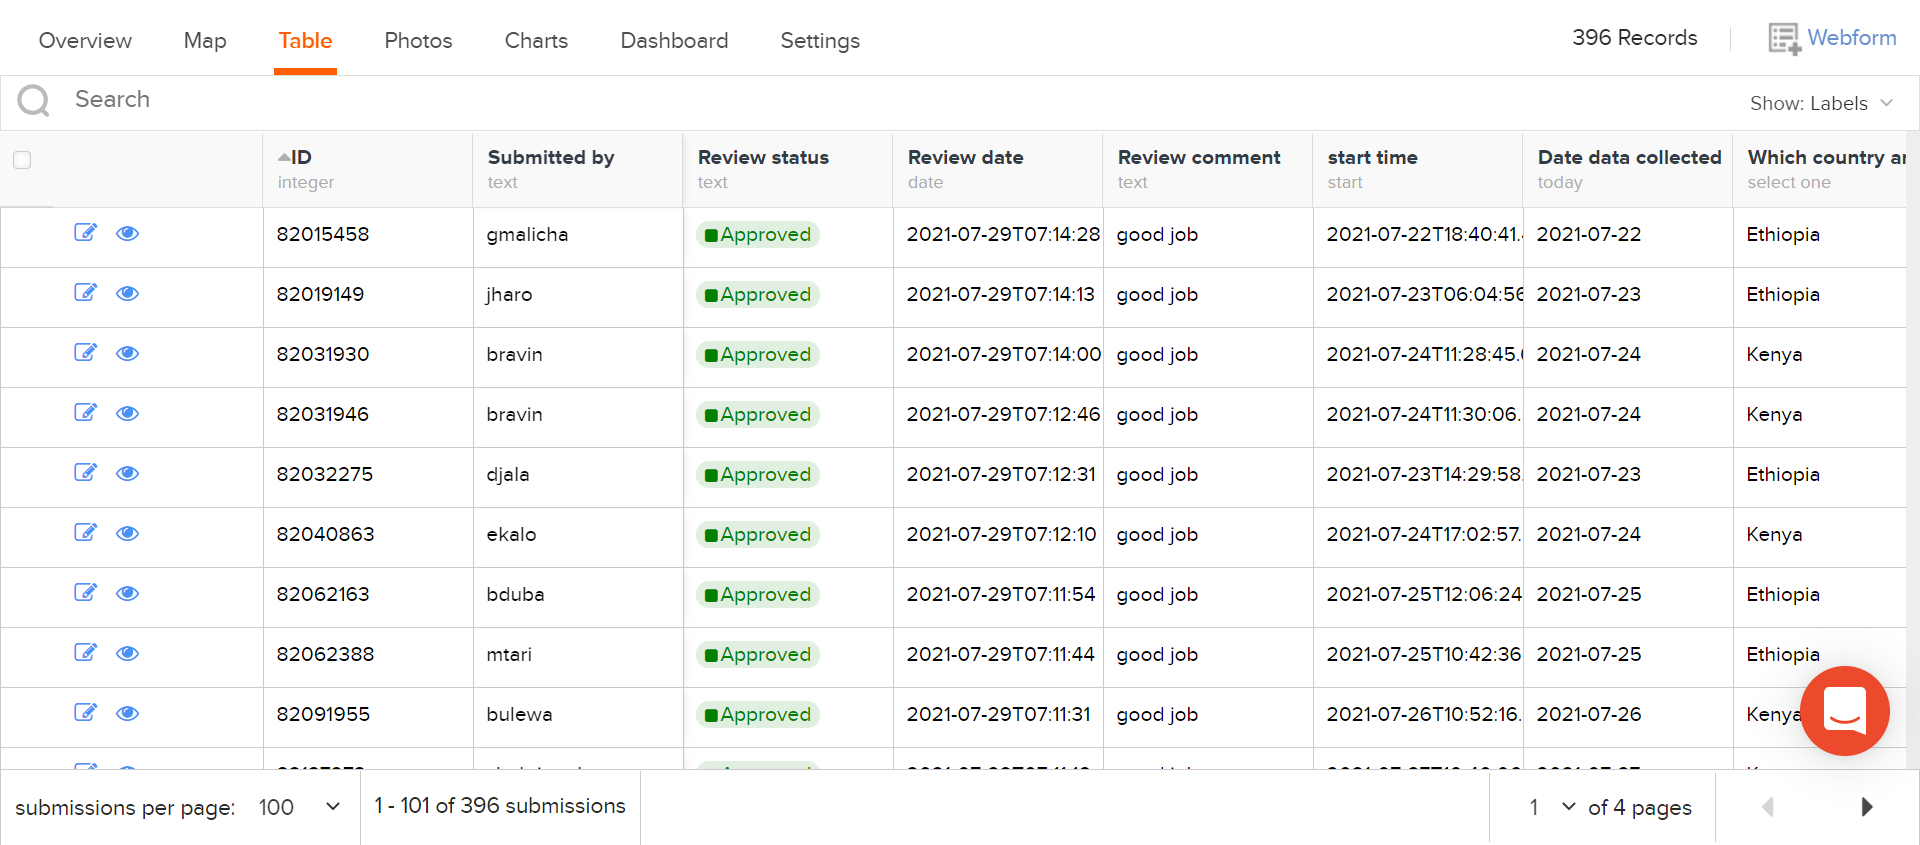Edit submission 82031946 pencil icon
Viewport: 1920px width, 845px height.
click(x=86, y=413)
